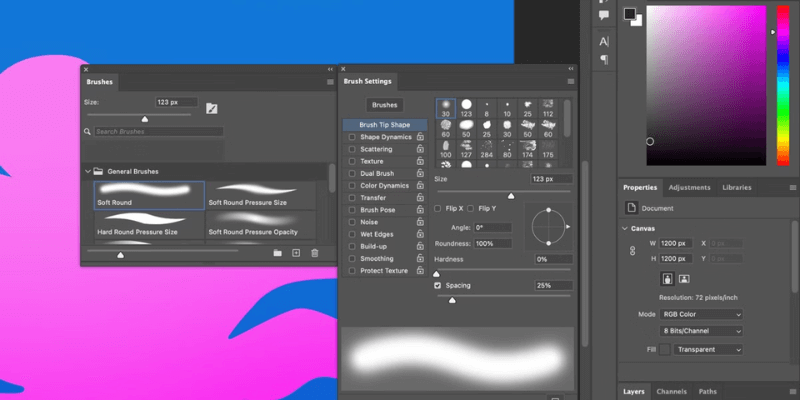Click the Brushes button in Brush Settings

(x=384, y=104)
